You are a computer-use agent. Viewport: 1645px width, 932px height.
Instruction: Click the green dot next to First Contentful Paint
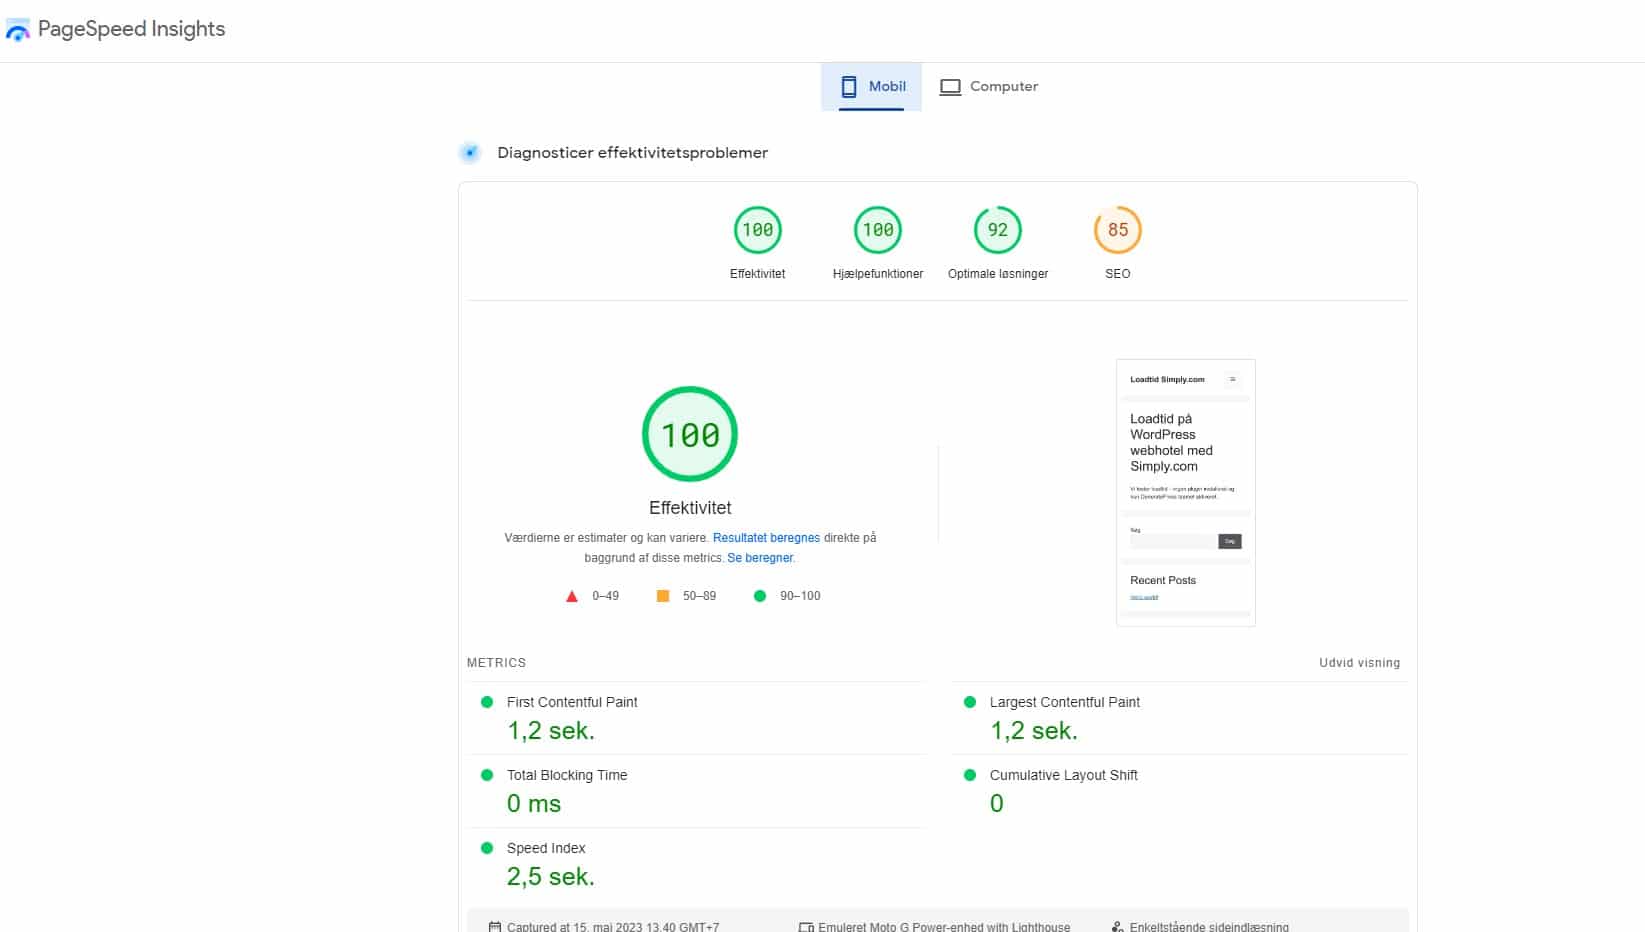pyautogui.click(x=487, y=702)
